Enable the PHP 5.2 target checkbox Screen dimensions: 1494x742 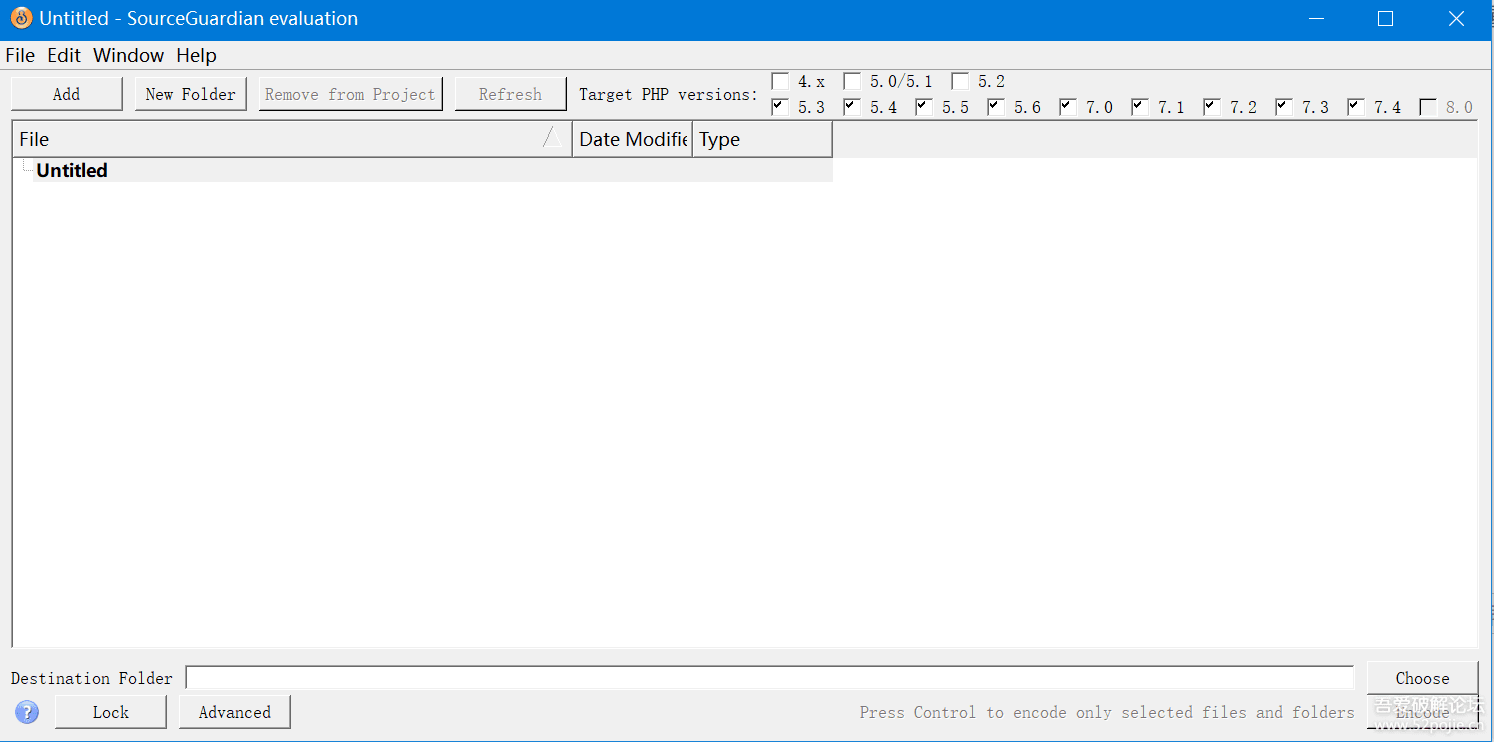click(960, 81)
